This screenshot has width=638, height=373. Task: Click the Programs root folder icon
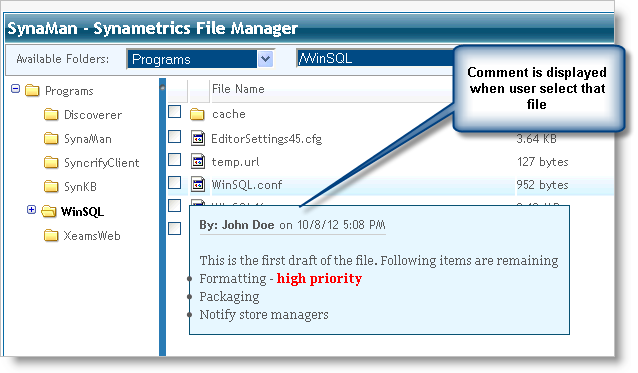tap(32, 90)
